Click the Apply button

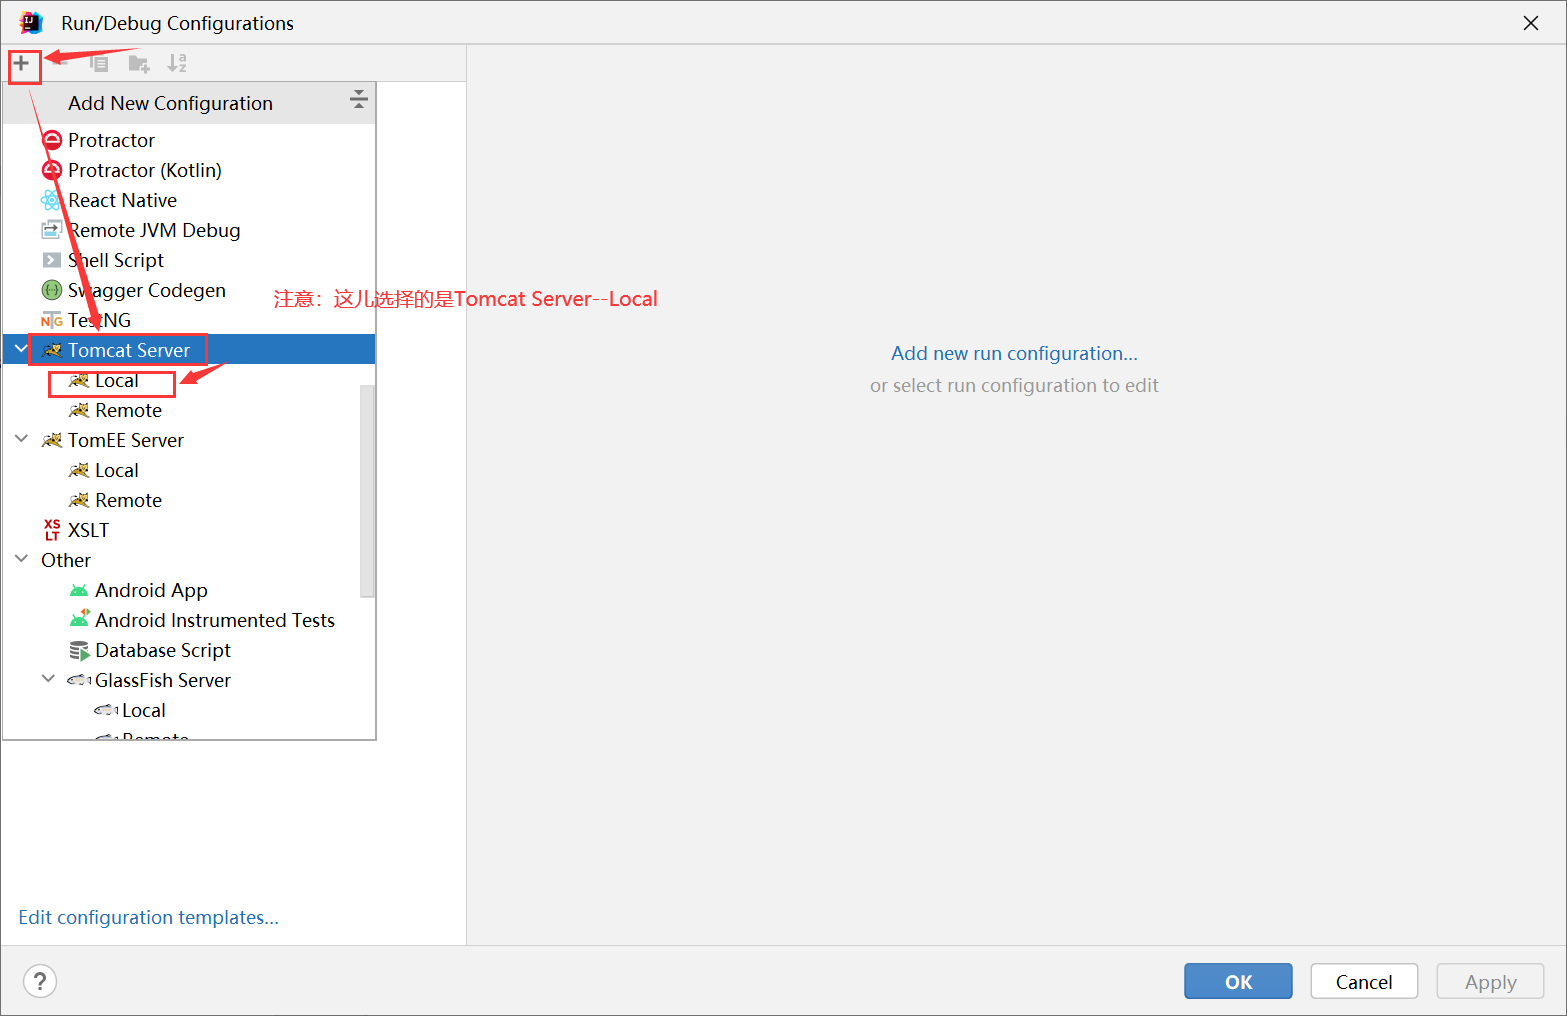[1490, 981]
